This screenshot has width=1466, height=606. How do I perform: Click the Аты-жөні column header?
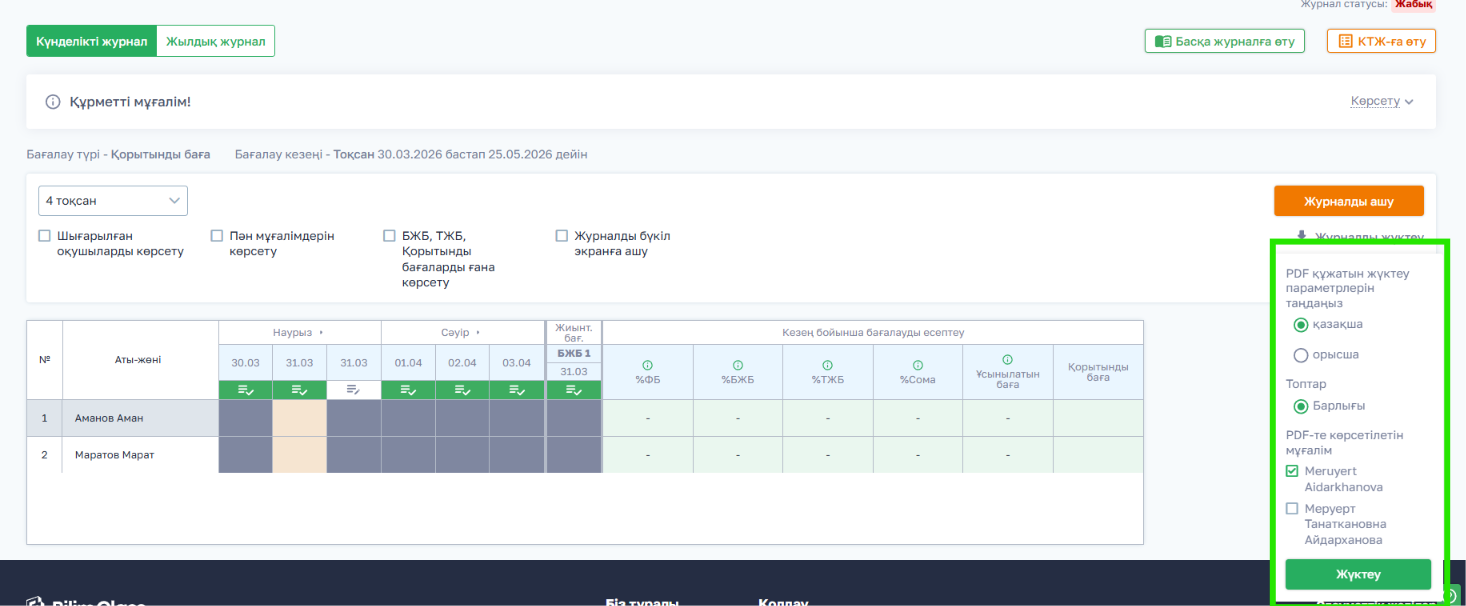coord(140,360)
